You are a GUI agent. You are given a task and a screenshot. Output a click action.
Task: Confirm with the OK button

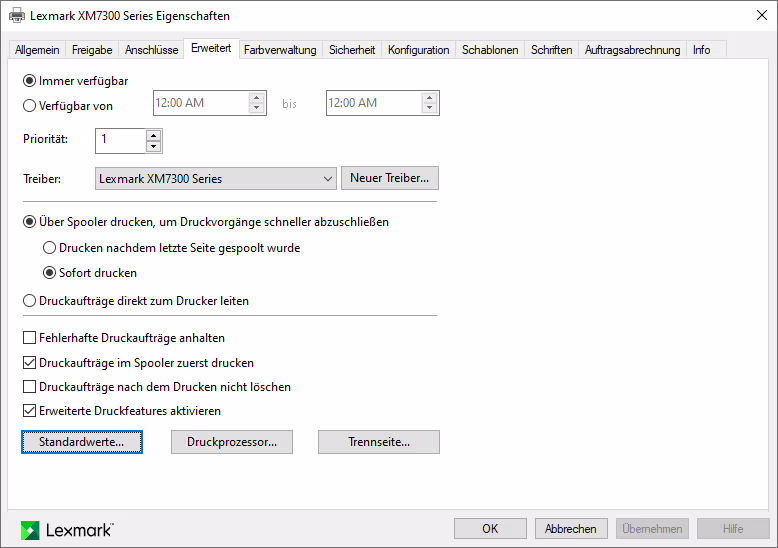(x=490, y=529)
